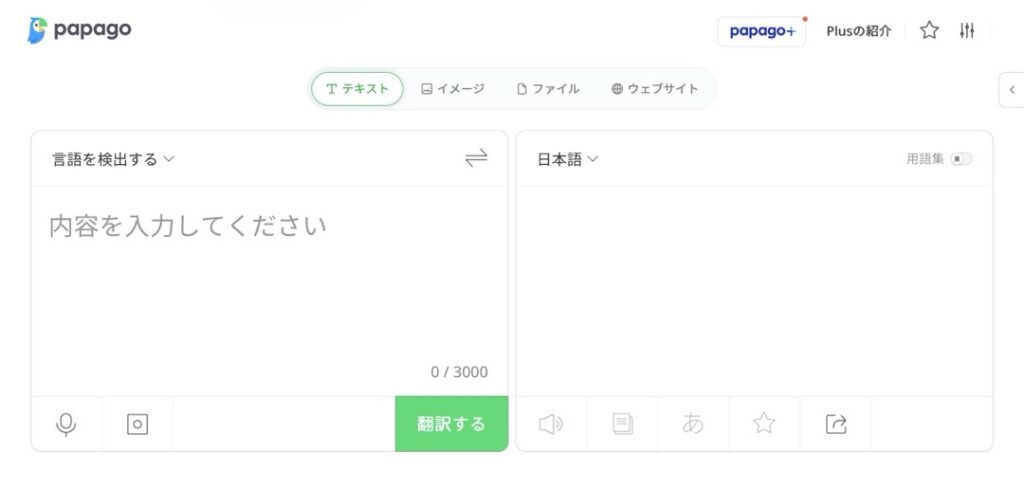Click the Plusの紹介 link
1024x489 pixels.
pos(859,31)
